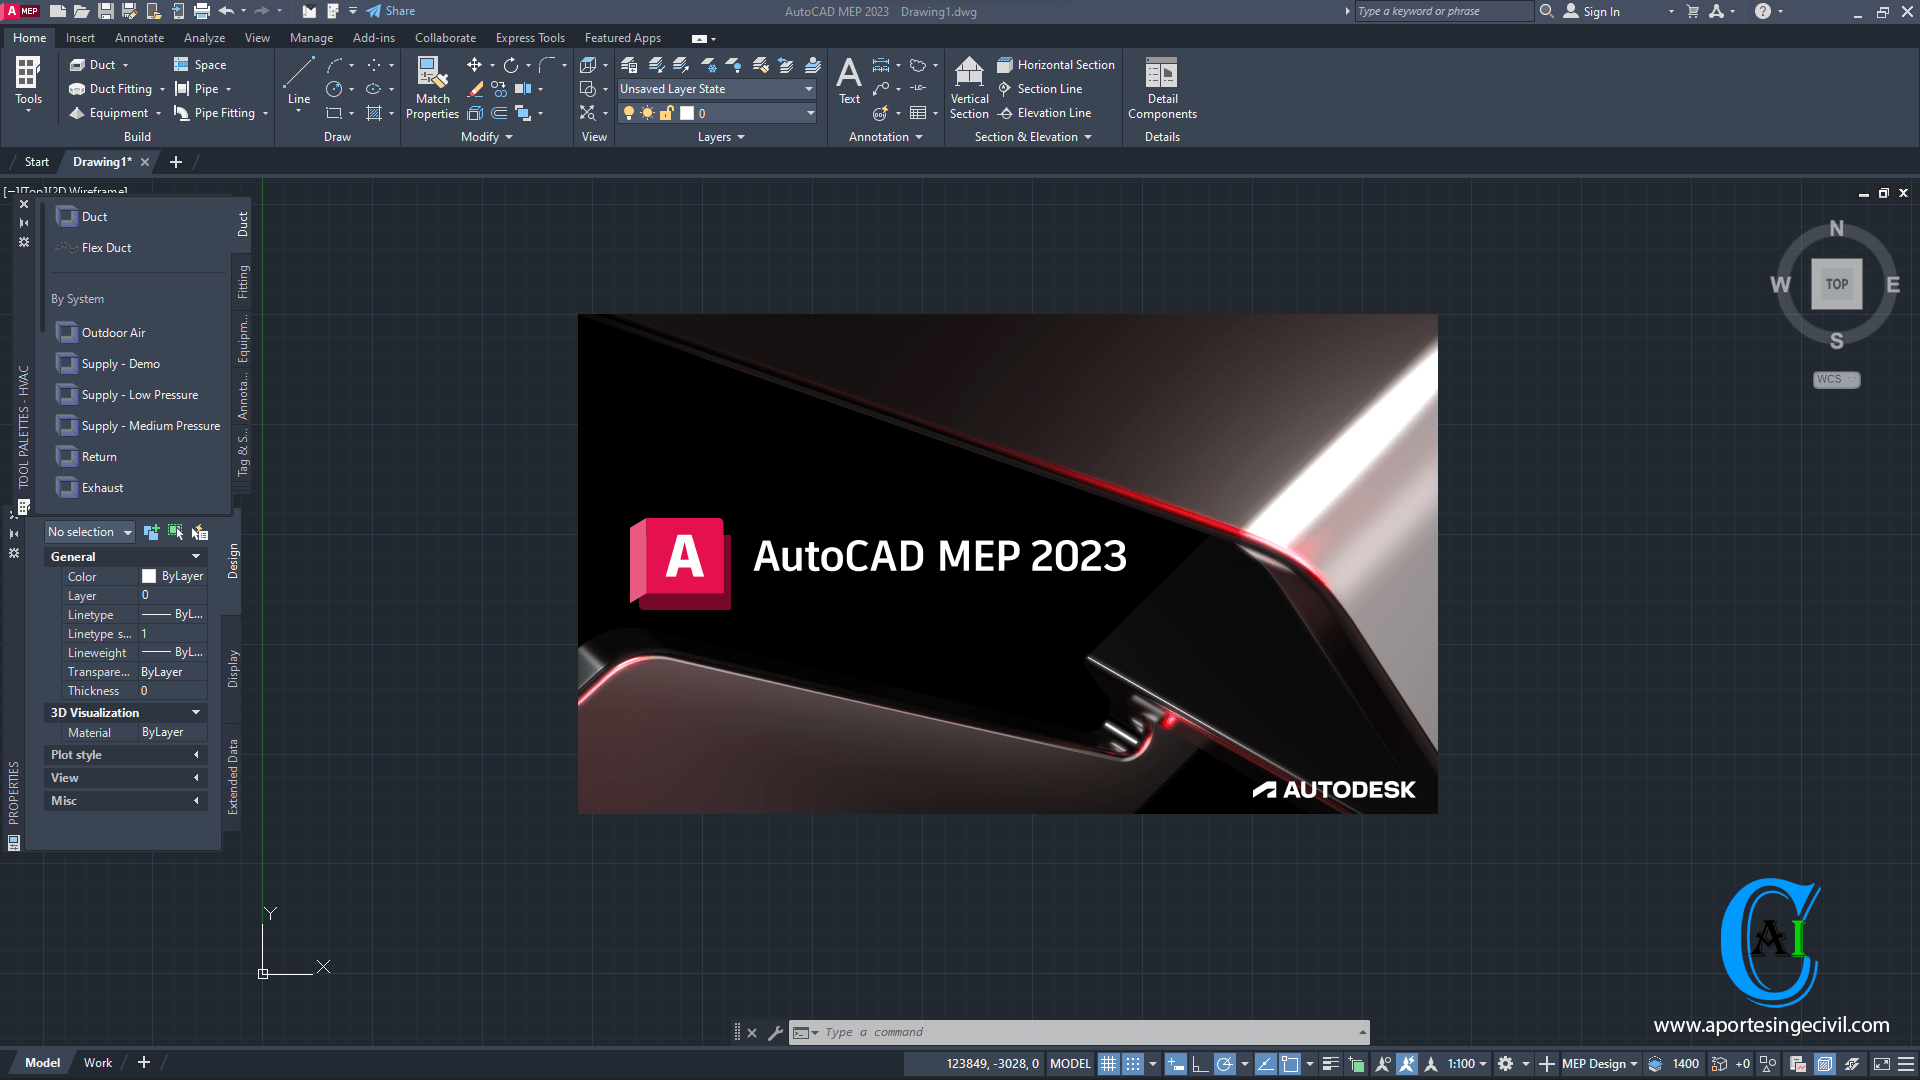Click the Section Line icon
This screenshot has width=1920, height=1080.
[1005, 88]
